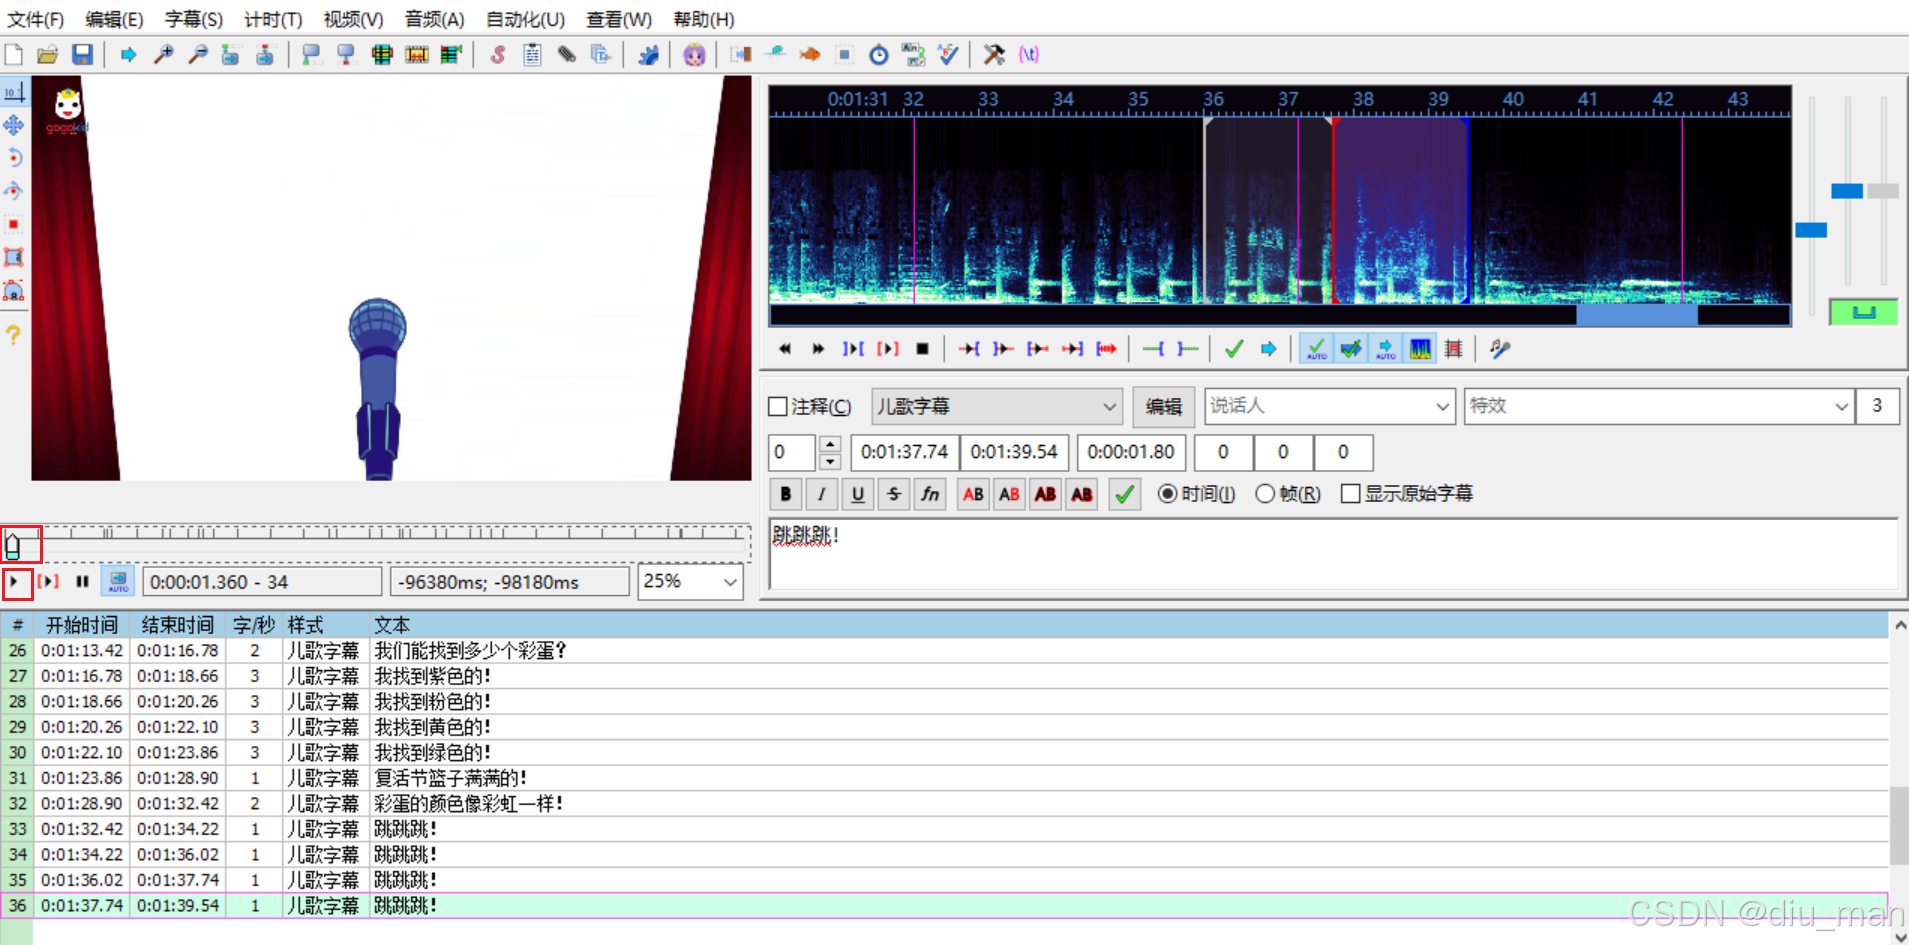Play video with the play triangle button
1909x945 pixels.
(15, 581)
